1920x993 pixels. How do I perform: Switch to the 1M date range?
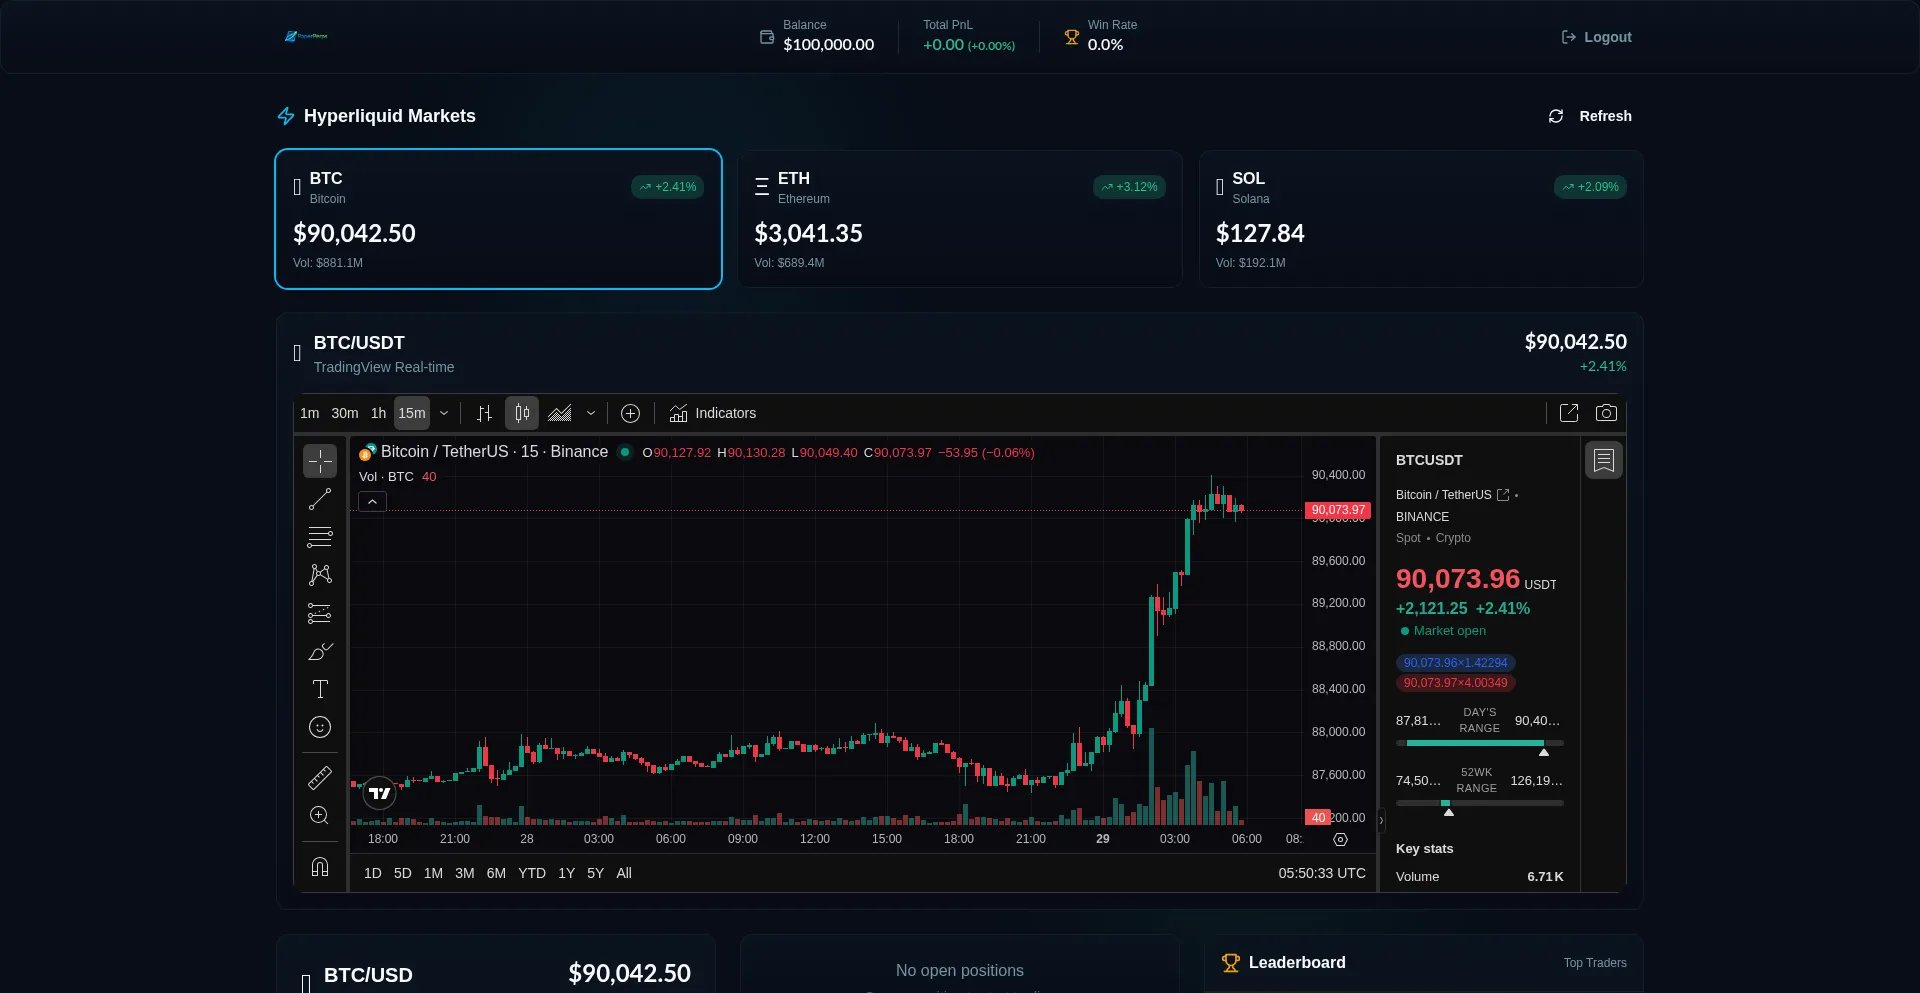click(x=433, y=873)
